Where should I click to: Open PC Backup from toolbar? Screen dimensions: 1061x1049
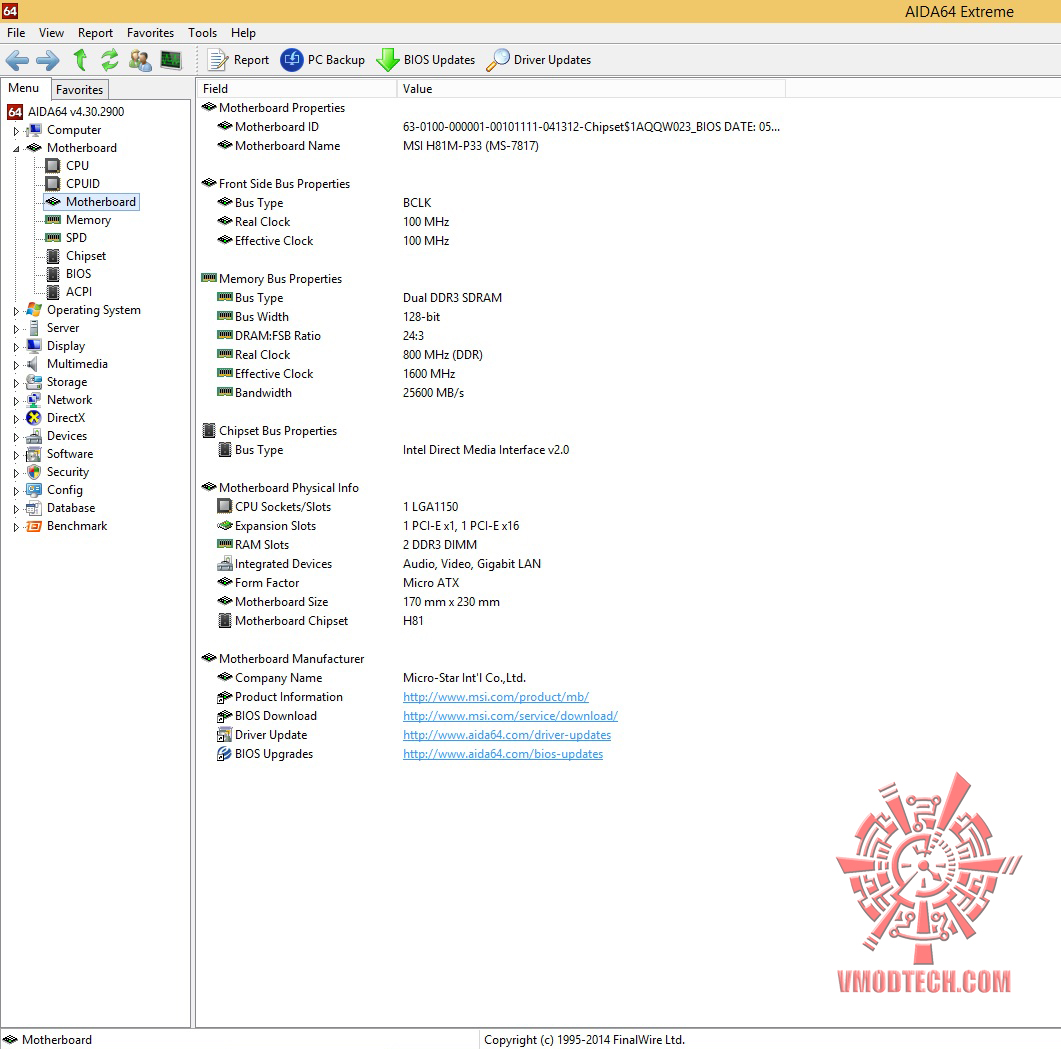[x=323, y=60]
